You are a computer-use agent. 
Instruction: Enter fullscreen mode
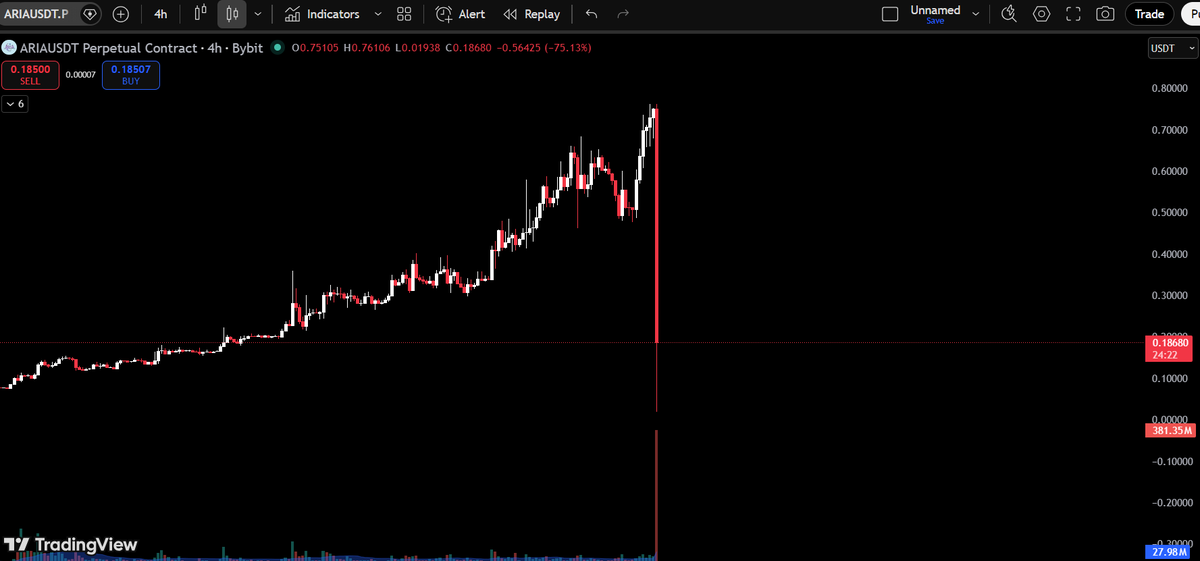point(1074,14)
